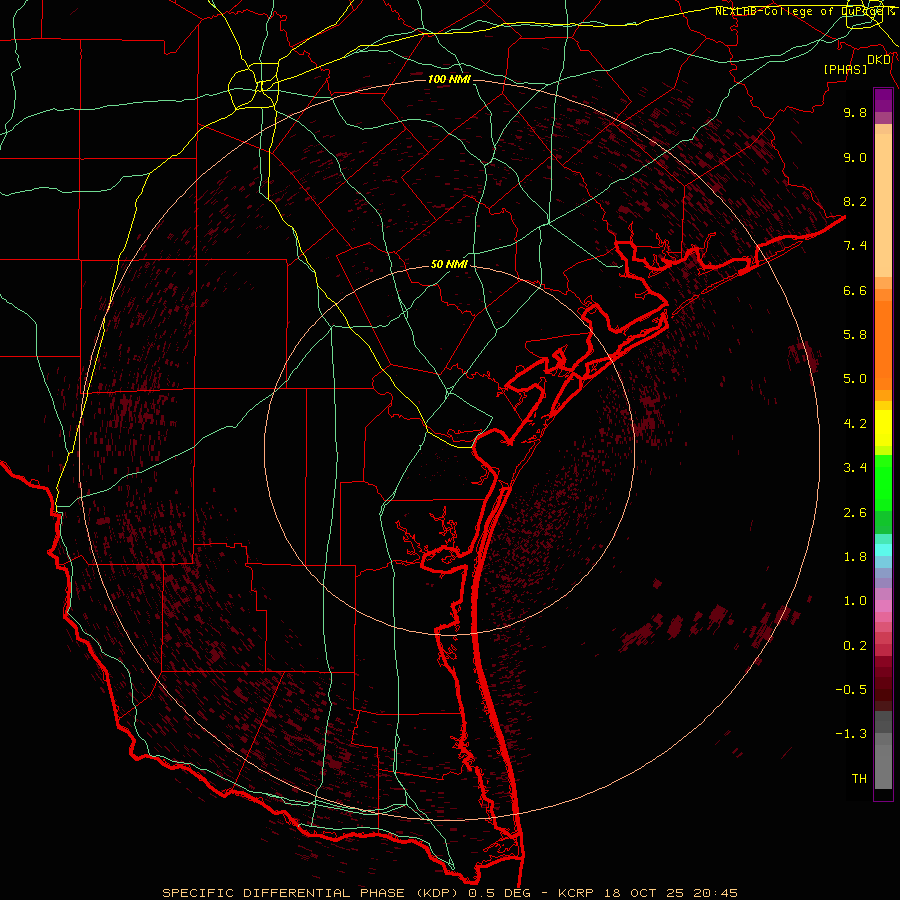Select the 5.0 scale label
The width and height of the screenshot is (900, 900).
coord(855,379)
